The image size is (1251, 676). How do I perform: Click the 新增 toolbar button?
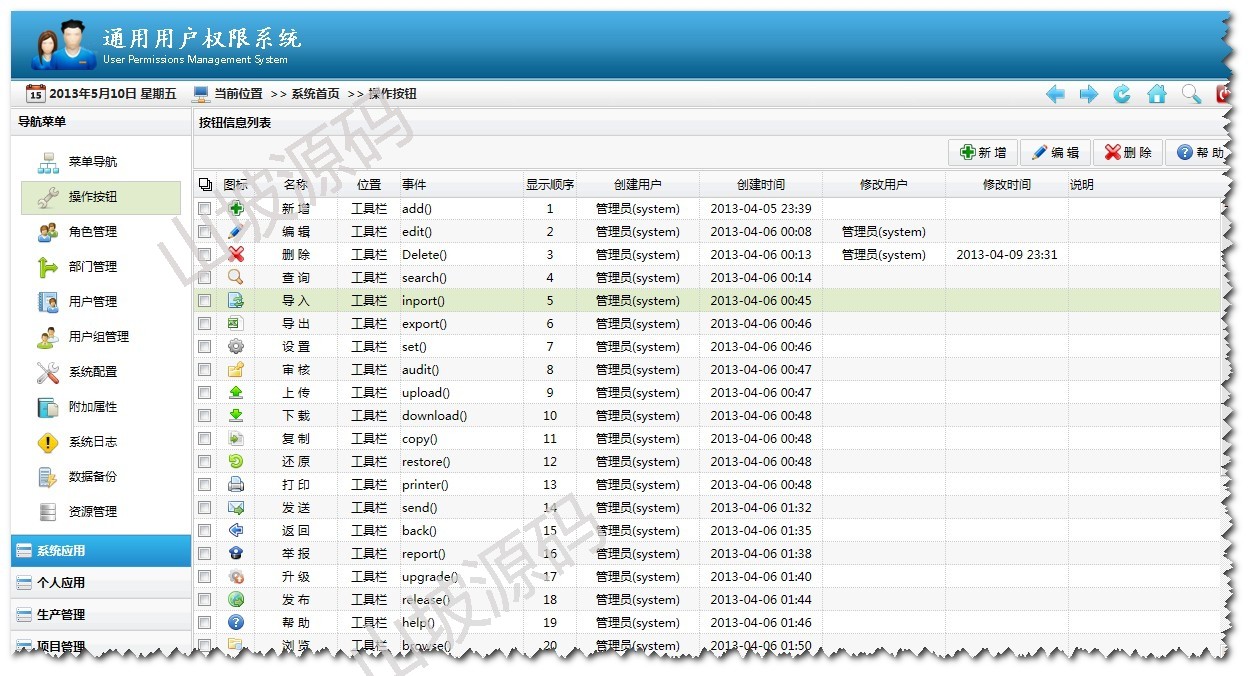point(983,153)
